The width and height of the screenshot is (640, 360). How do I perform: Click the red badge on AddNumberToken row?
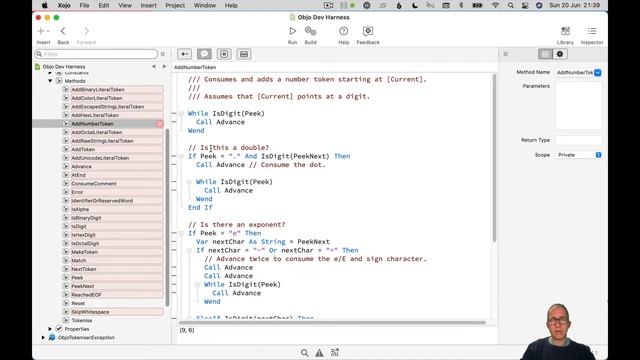coord(160,124)
